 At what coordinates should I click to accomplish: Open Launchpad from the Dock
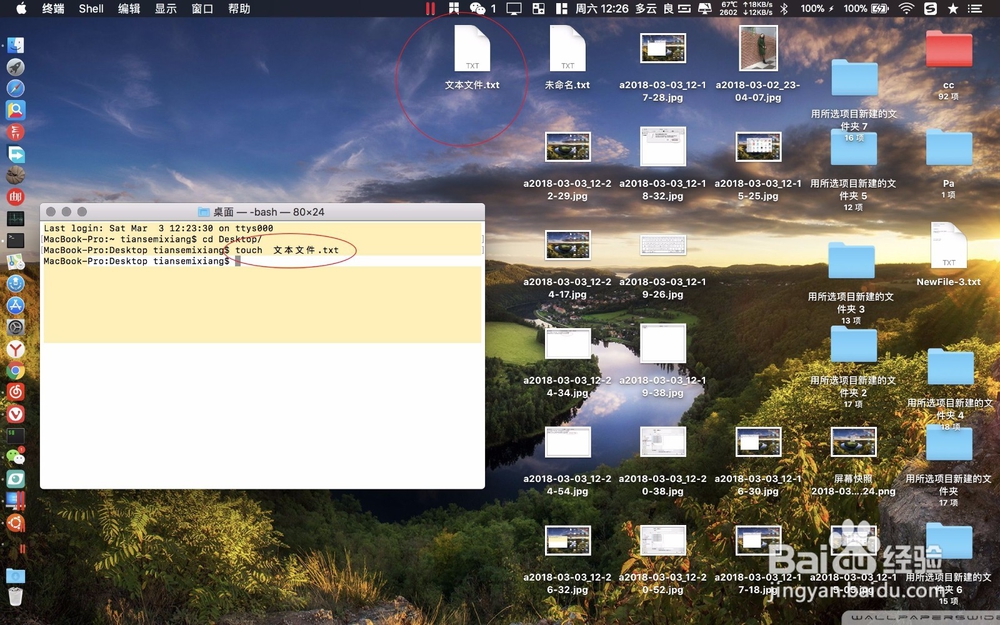coord(14,66)
